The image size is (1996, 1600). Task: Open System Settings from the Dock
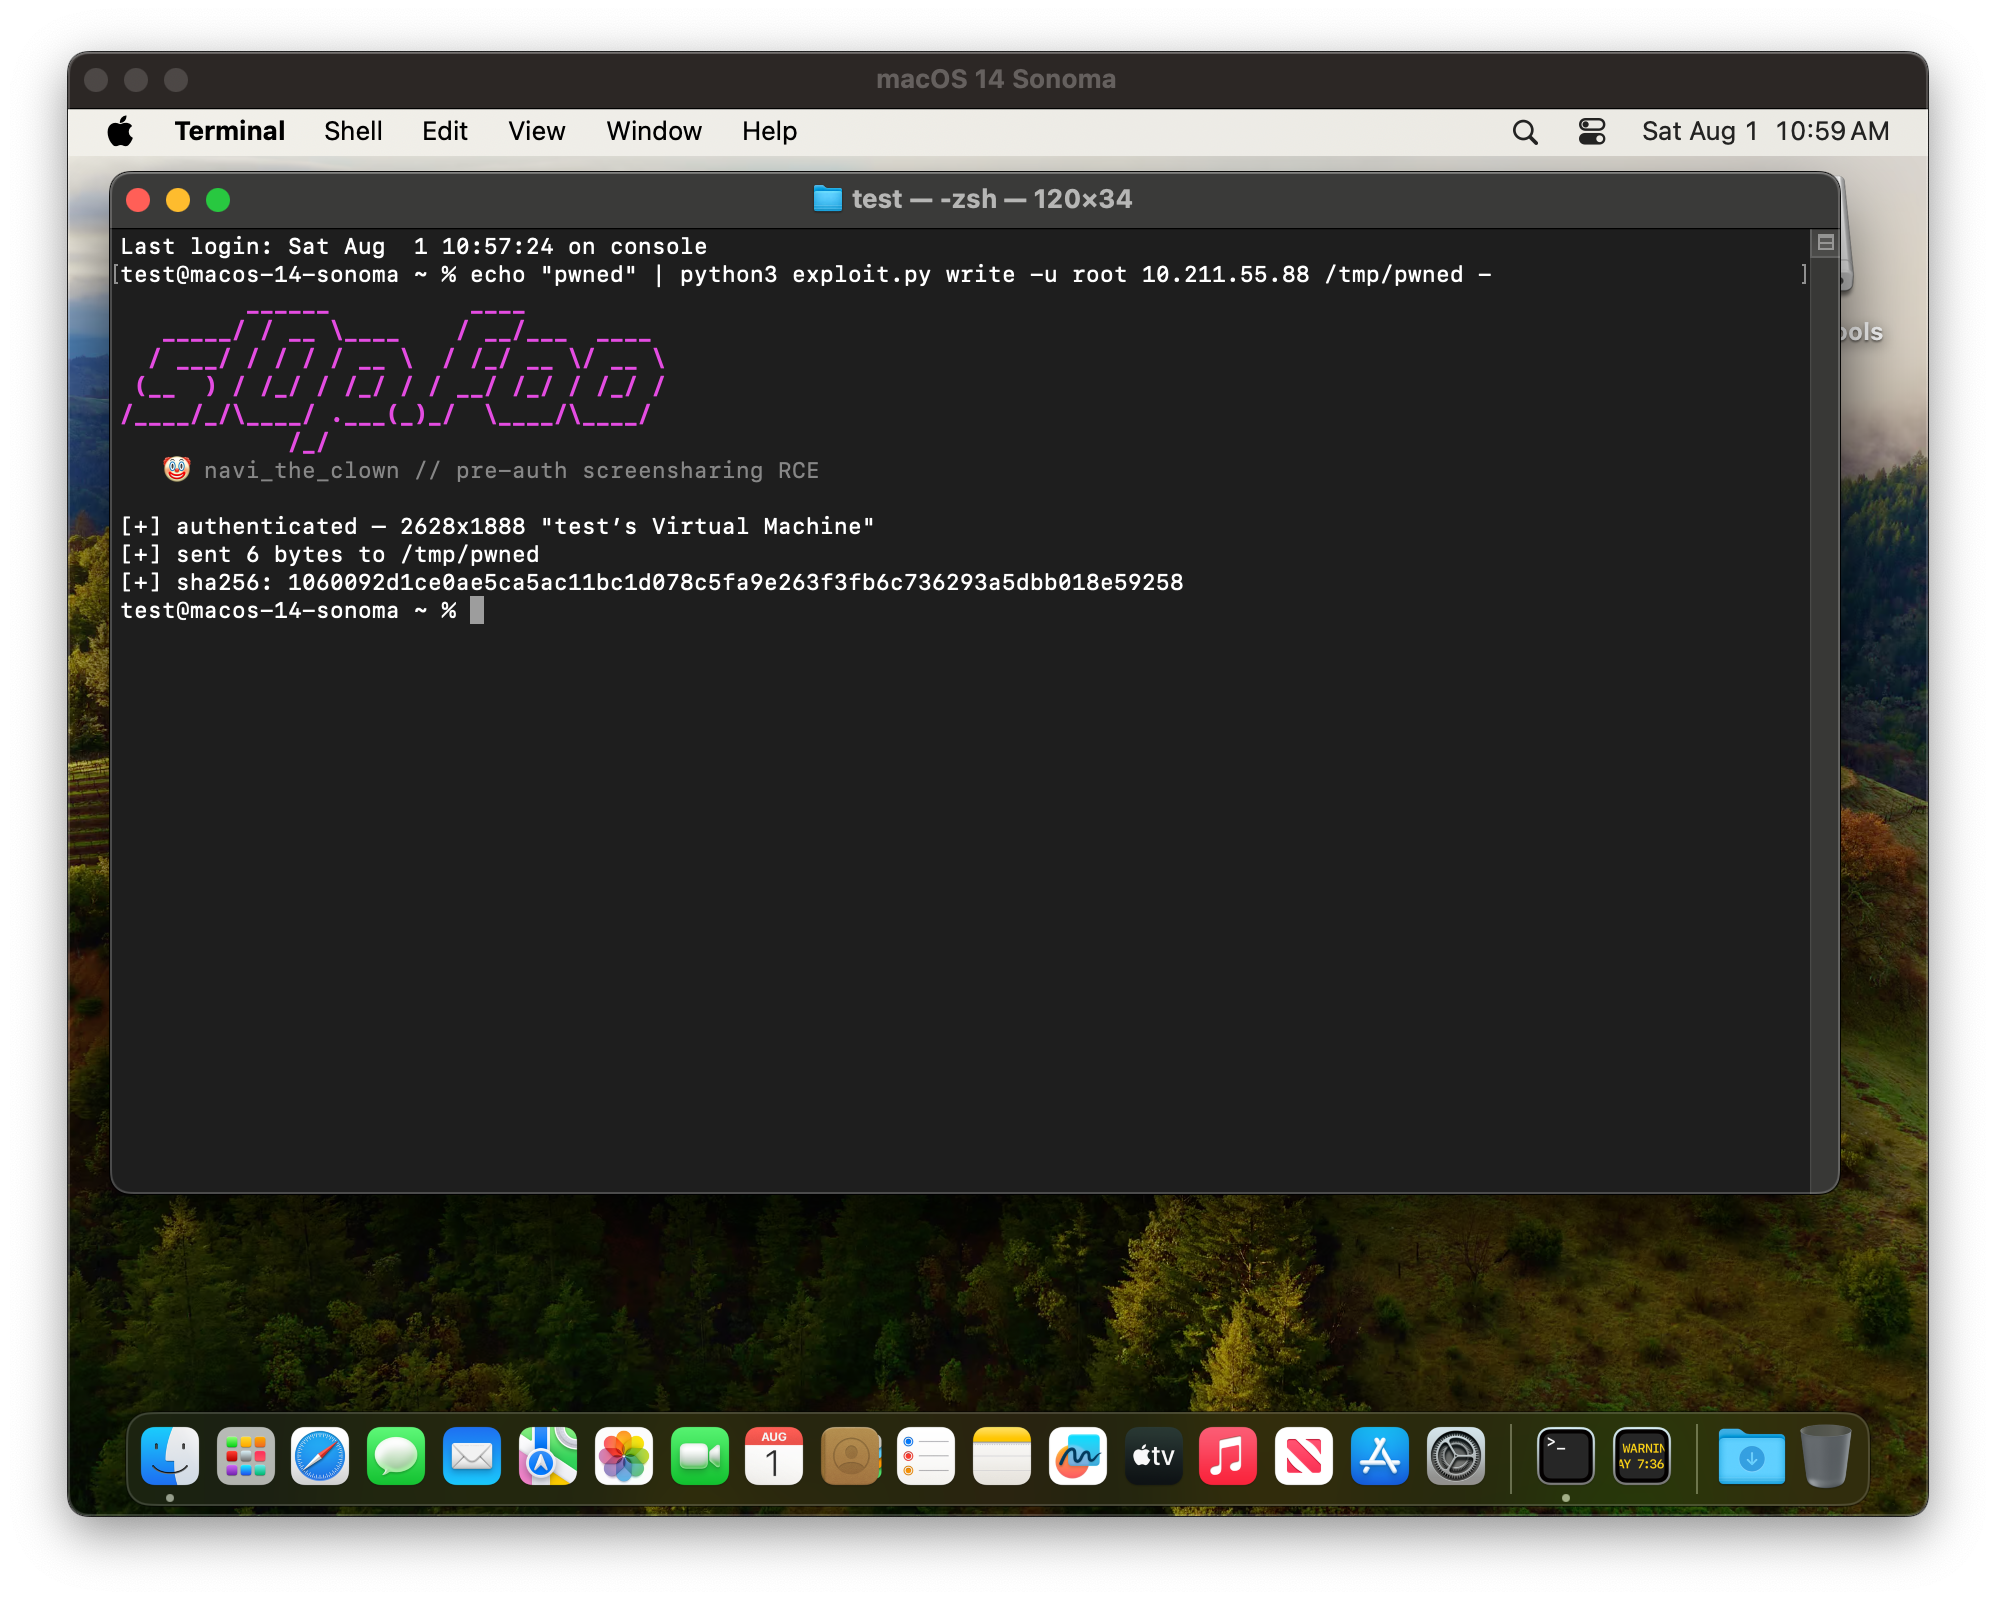(x=1456, y=1456)
